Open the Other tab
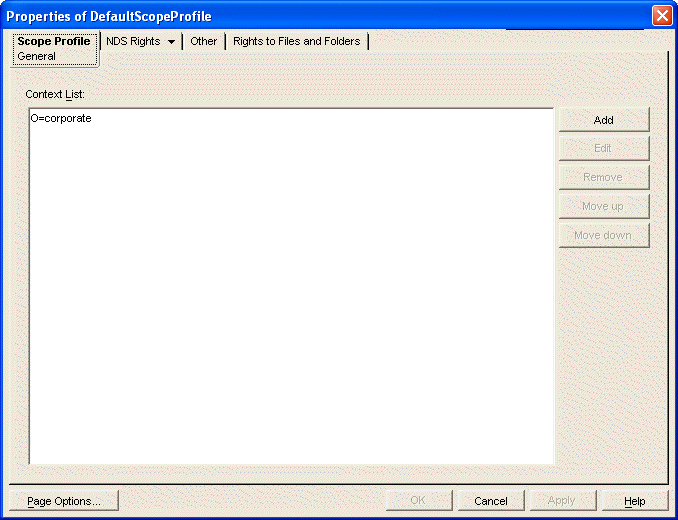 [x=204, y=41]
